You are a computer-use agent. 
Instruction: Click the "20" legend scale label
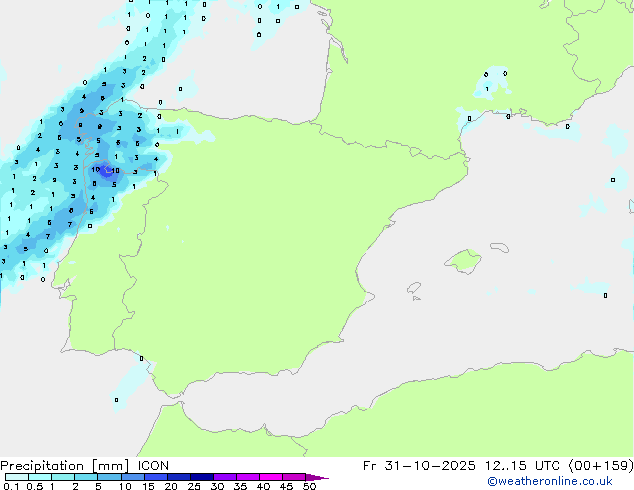click(171, 486)
